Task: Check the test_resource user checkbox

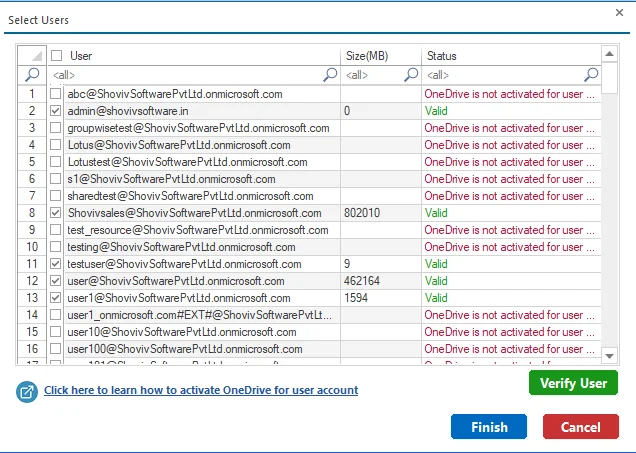Action: (56, 230)
